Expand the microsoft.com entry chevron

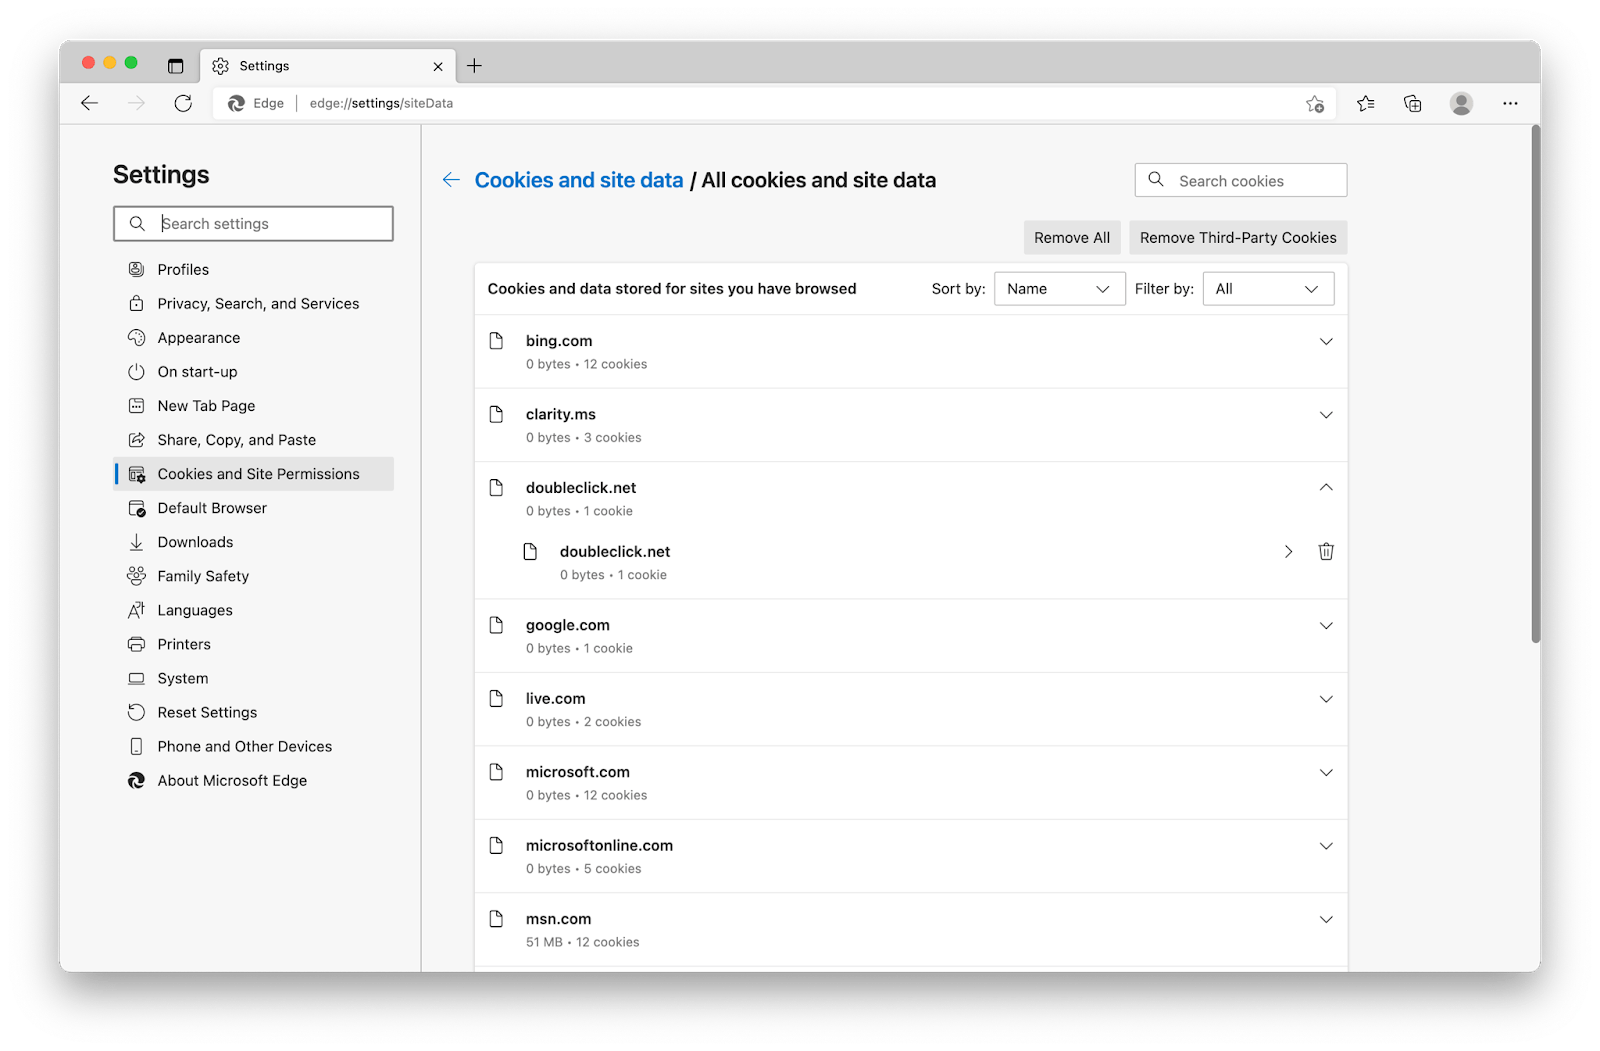pos(1326,772)
